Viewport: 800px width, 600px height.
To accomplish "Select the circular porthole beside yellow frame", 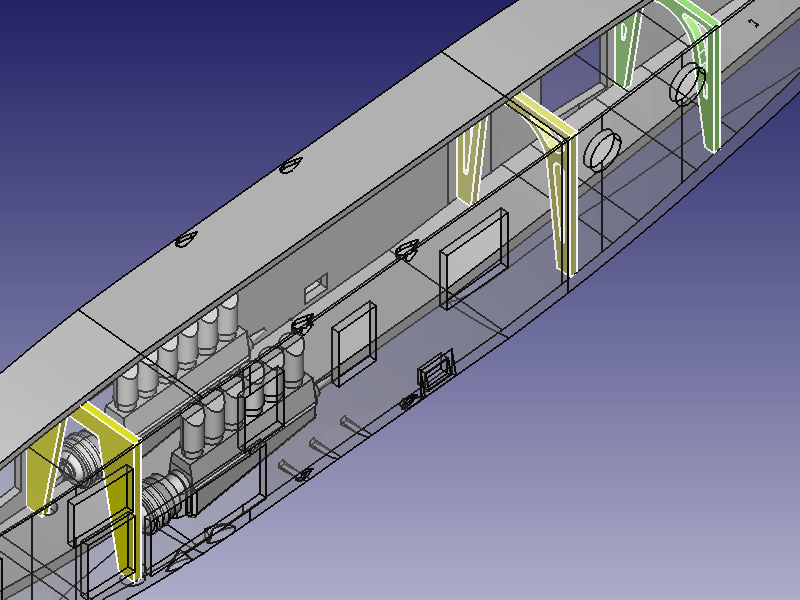I will (602, 150).
